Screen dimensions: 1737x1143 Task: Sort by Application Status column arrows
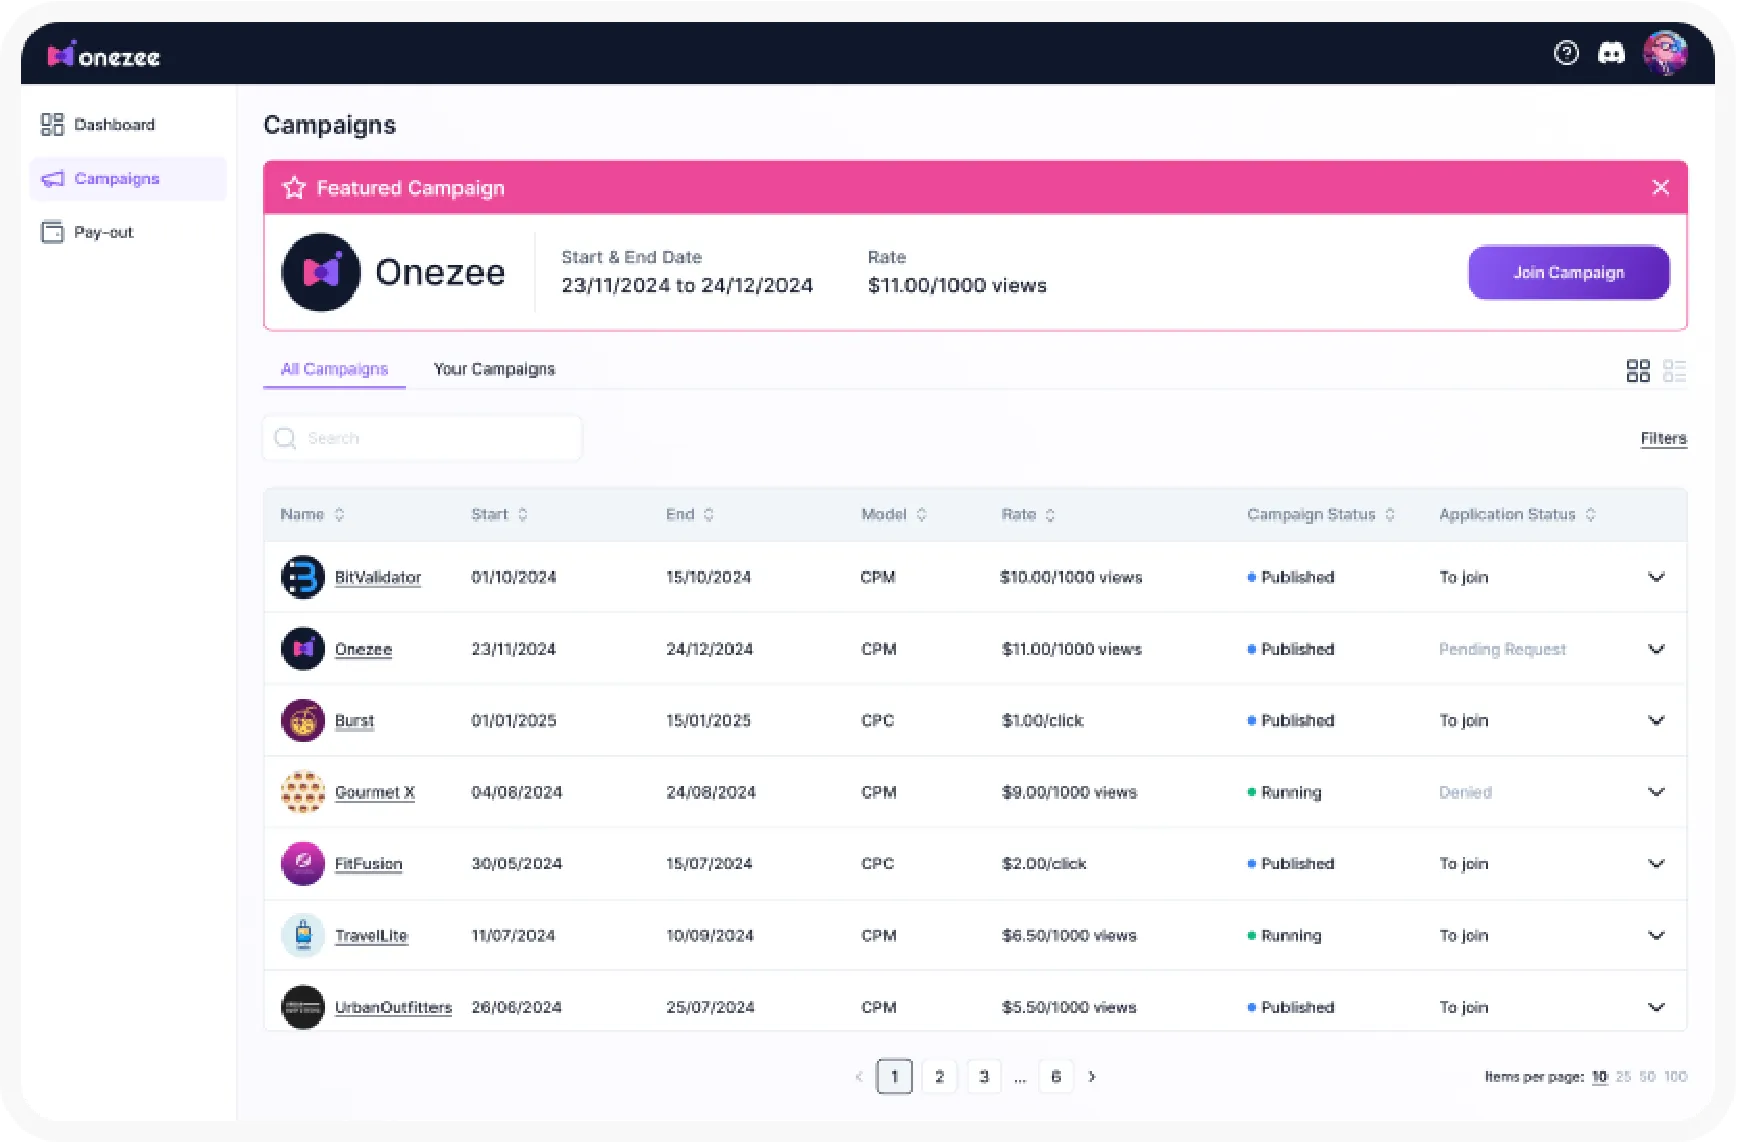[1590, 514]
